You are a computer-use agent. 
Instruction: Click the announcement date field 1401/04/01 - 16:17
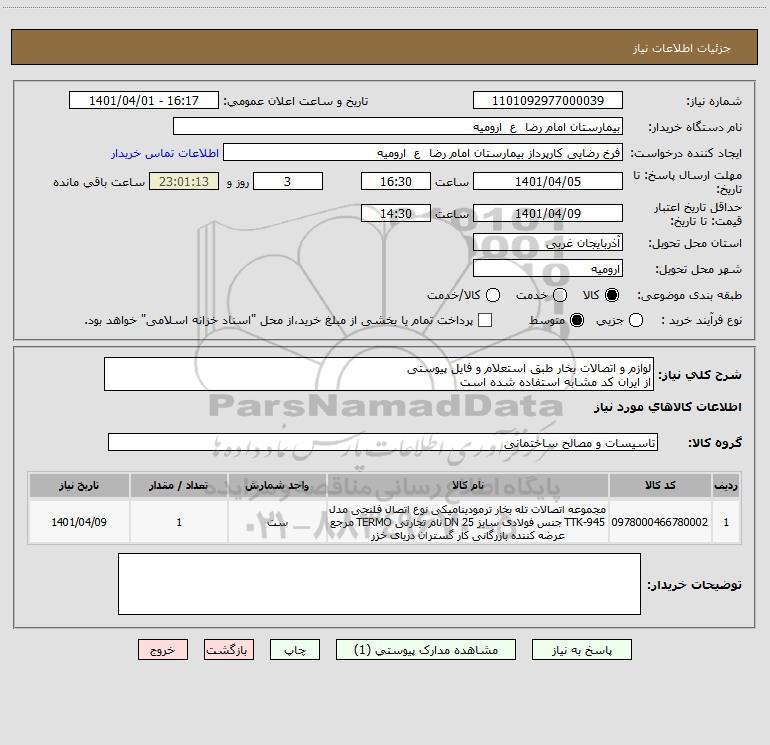coord(144,100)
